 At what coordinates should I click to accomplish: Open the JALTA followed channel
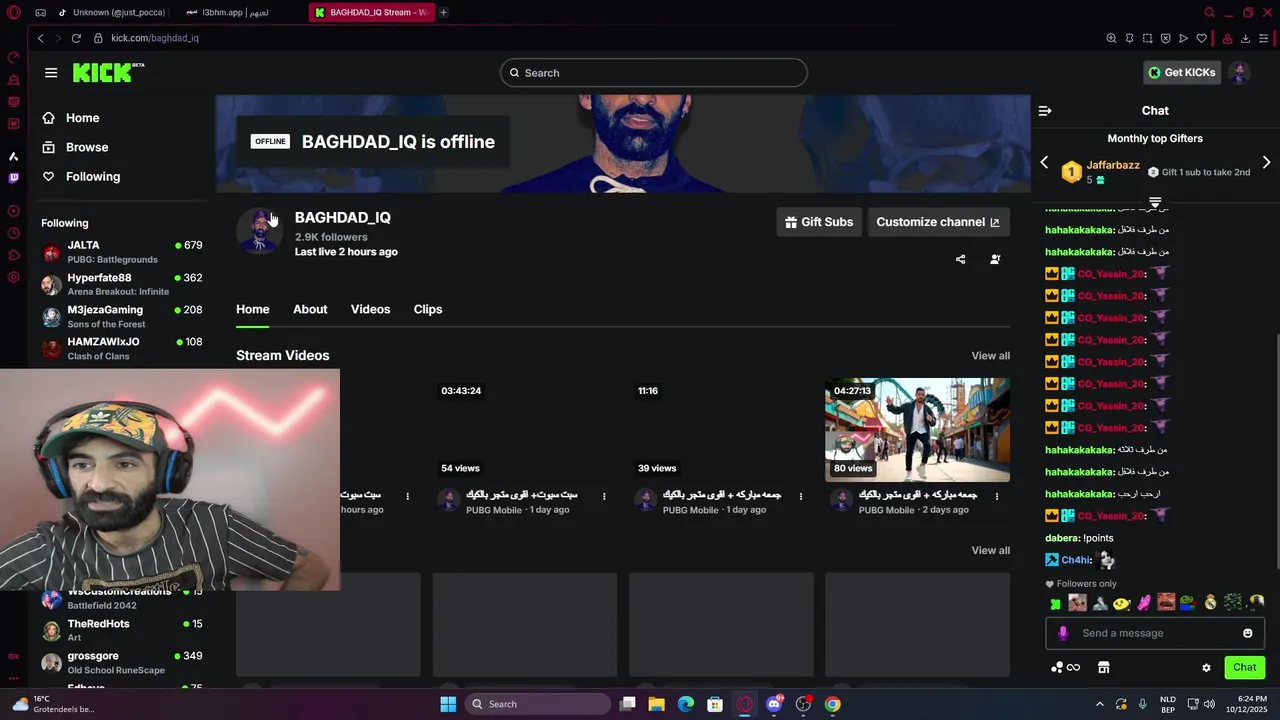click(121, 252)
